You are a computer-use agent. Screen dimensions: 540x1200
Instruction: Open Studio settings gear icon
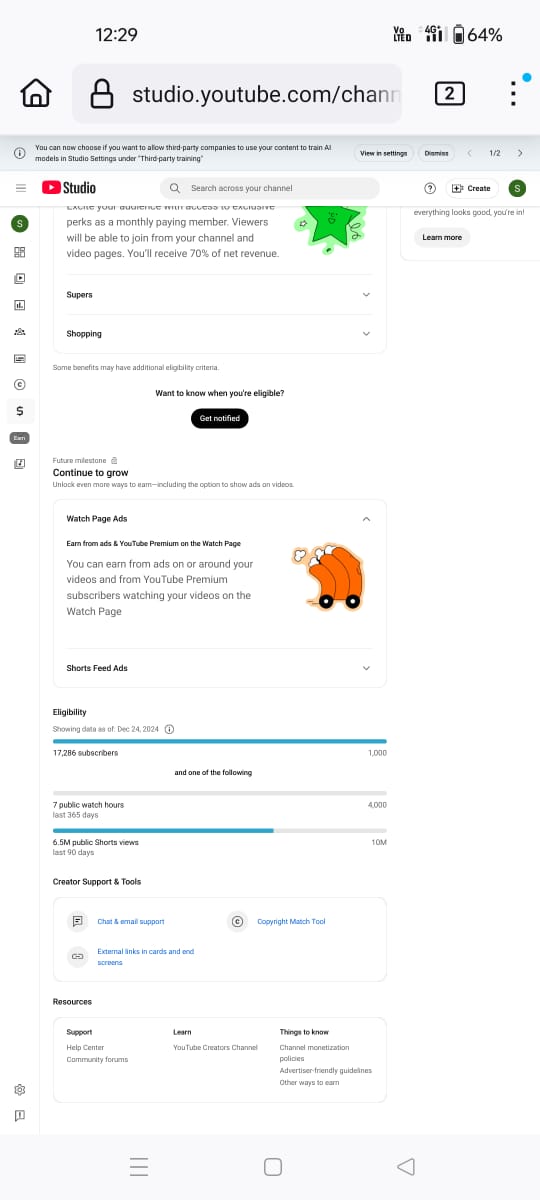click(20, 1089)
